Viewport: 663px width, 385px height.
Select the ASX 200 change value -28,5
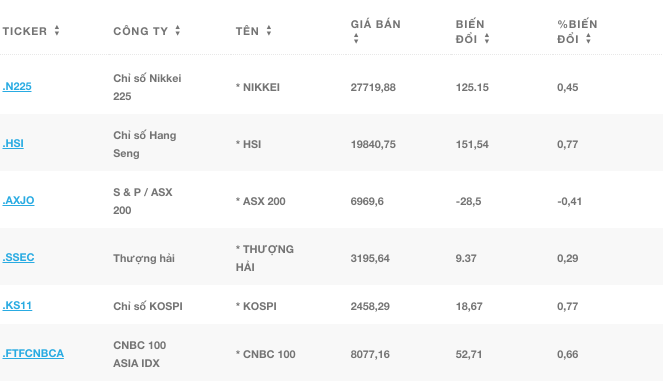point(468,201)
